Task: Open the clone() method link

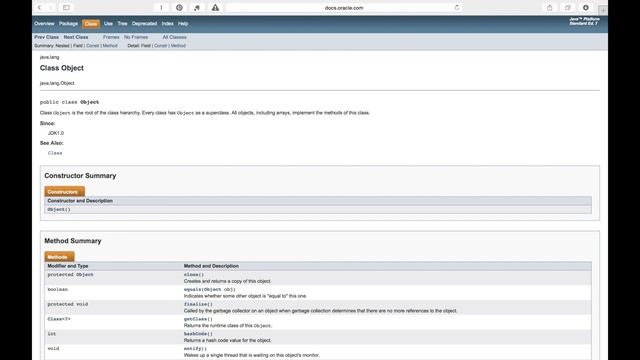Action: tap(193, 275)
